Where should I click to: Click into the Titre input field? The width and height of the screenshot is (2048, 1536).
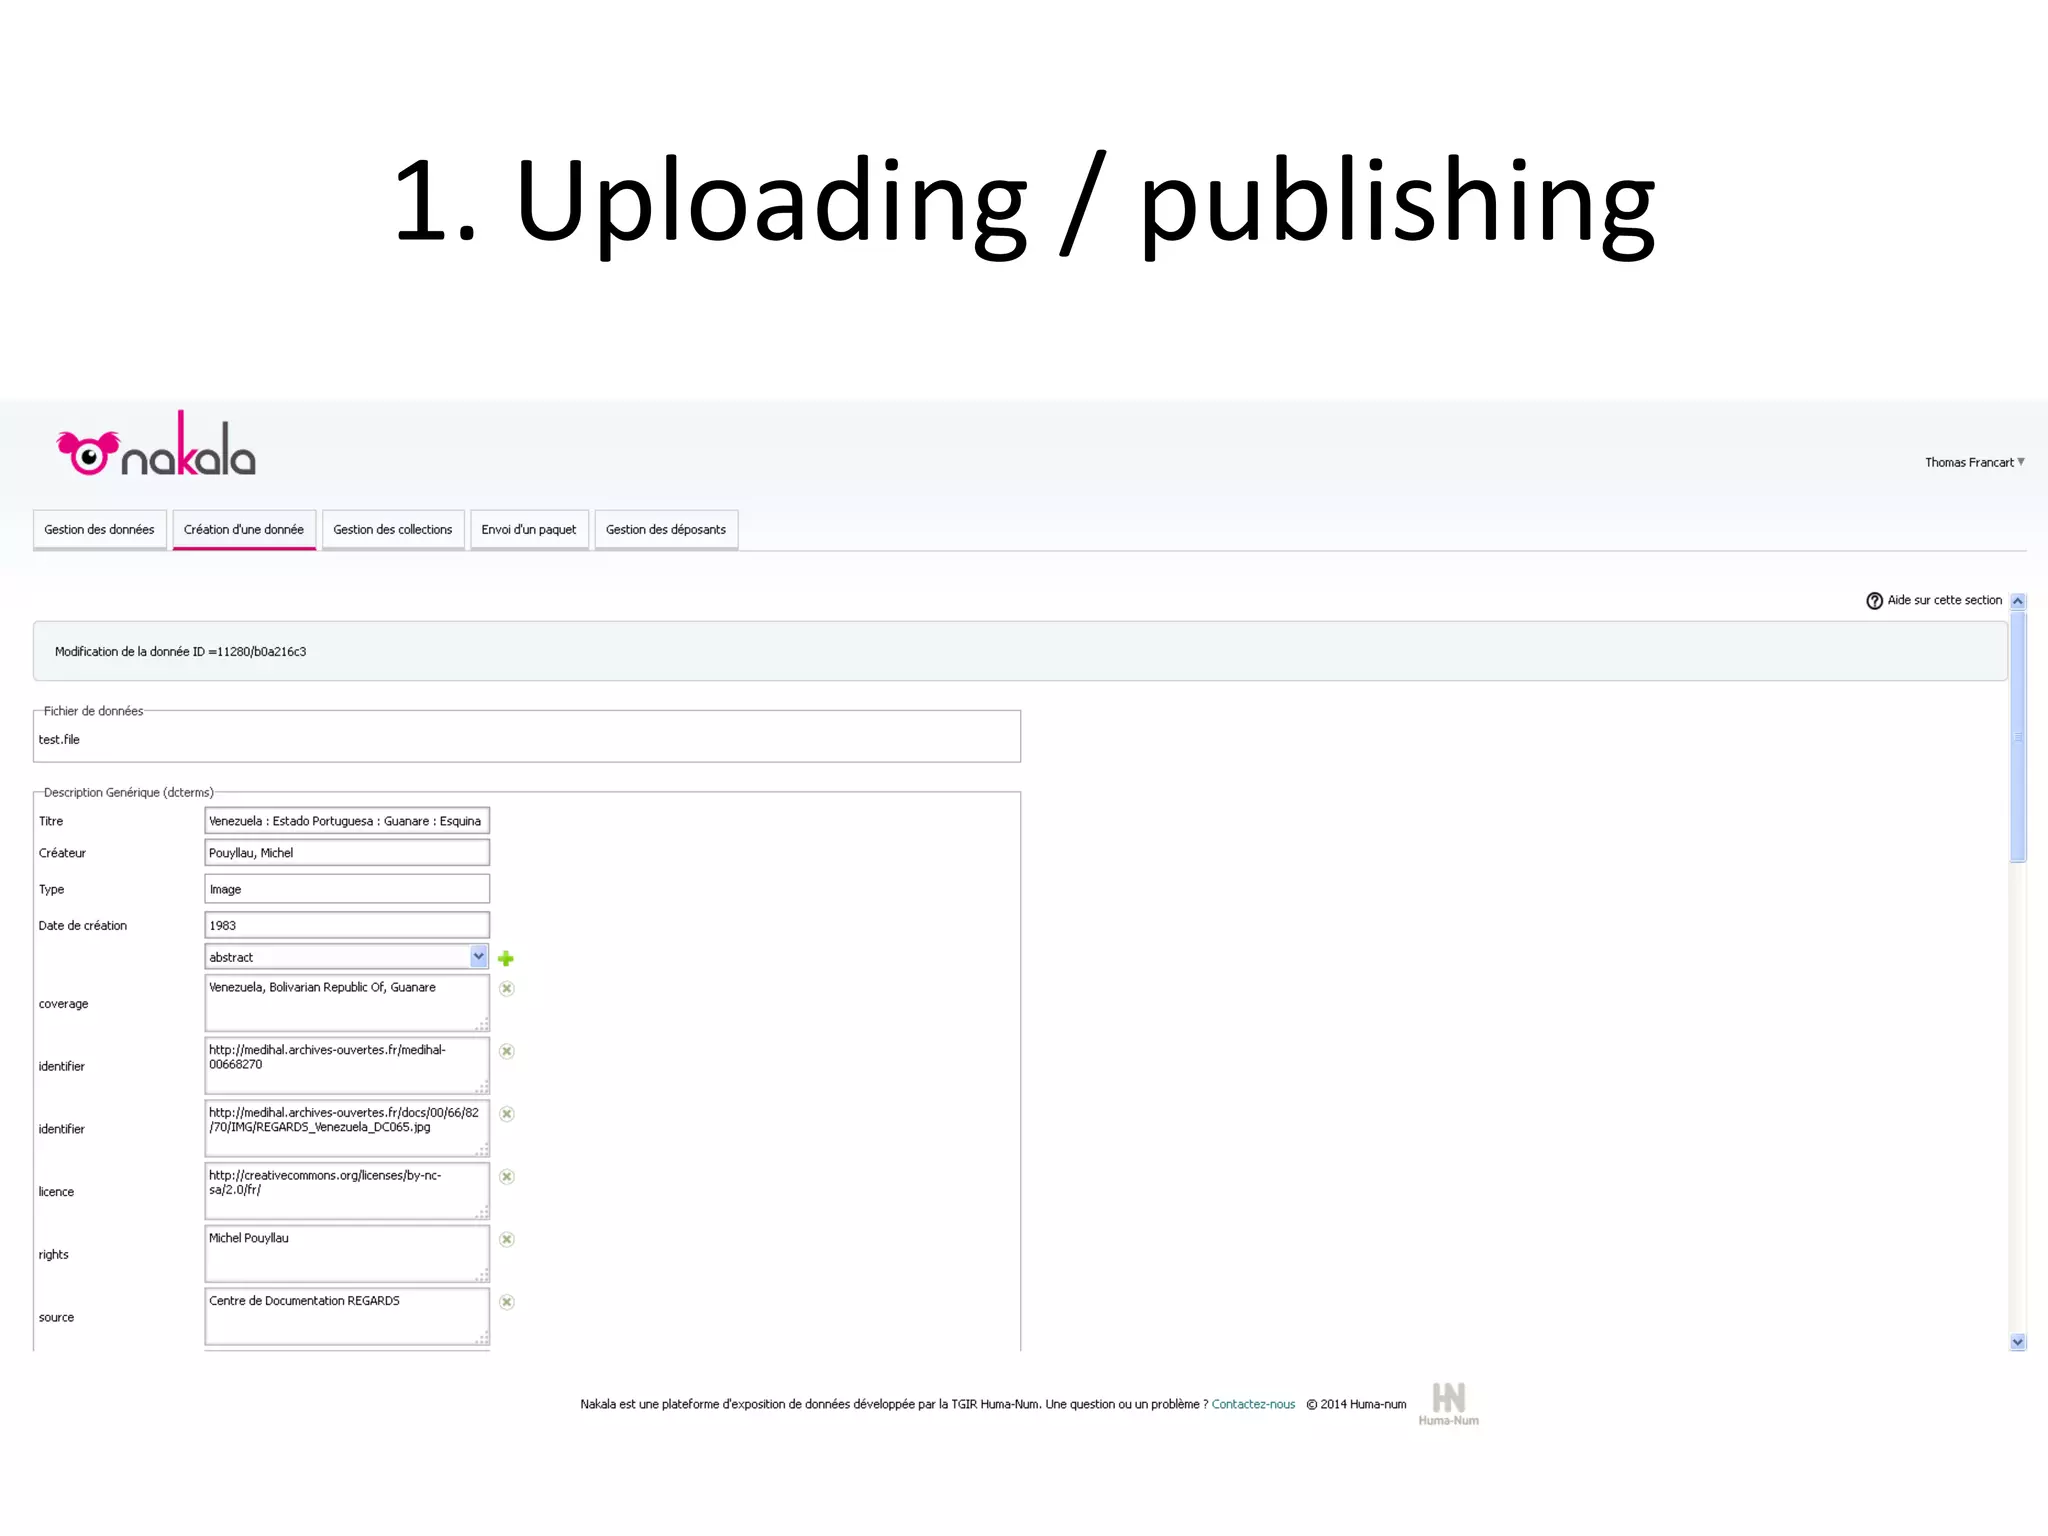point(347,821)
